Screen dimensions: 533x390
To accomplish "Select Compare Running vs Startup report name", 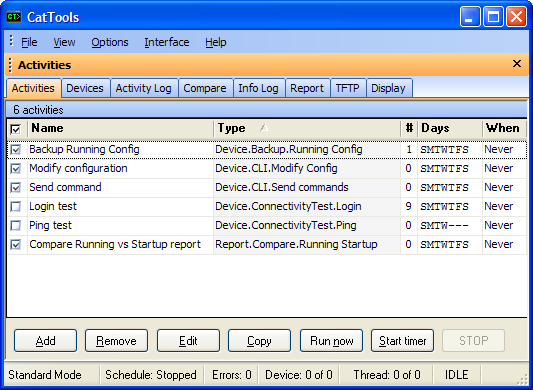I will 115,244.
